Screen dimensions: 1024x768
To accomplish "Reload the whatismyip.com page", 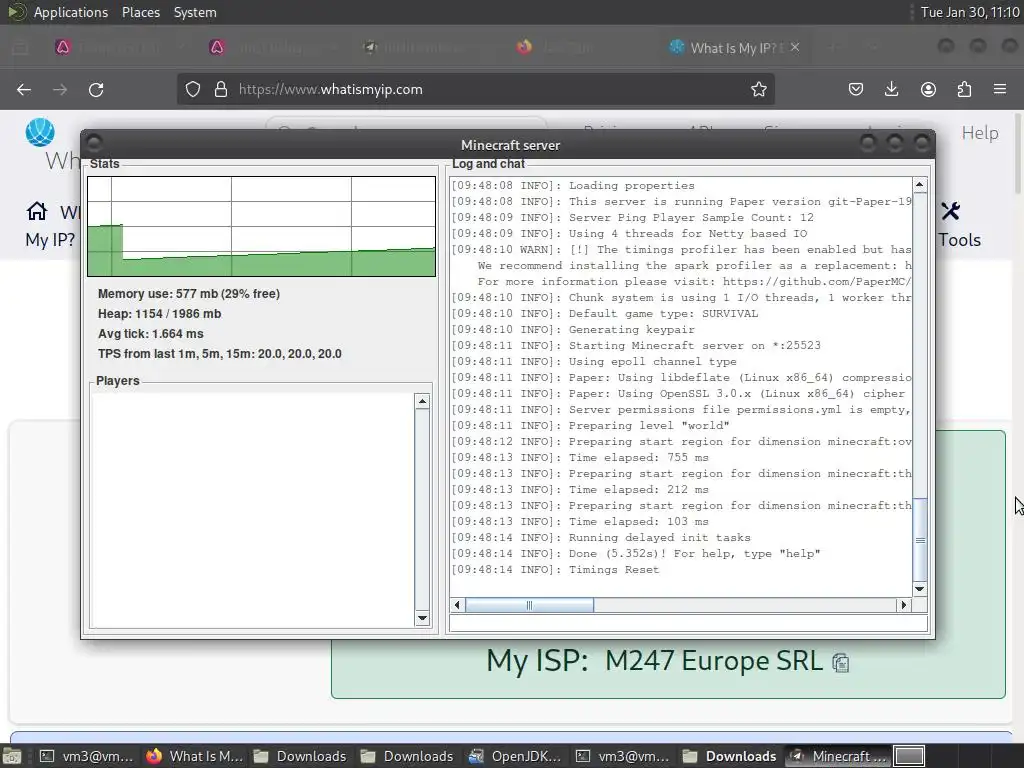I will pos(96,89).
